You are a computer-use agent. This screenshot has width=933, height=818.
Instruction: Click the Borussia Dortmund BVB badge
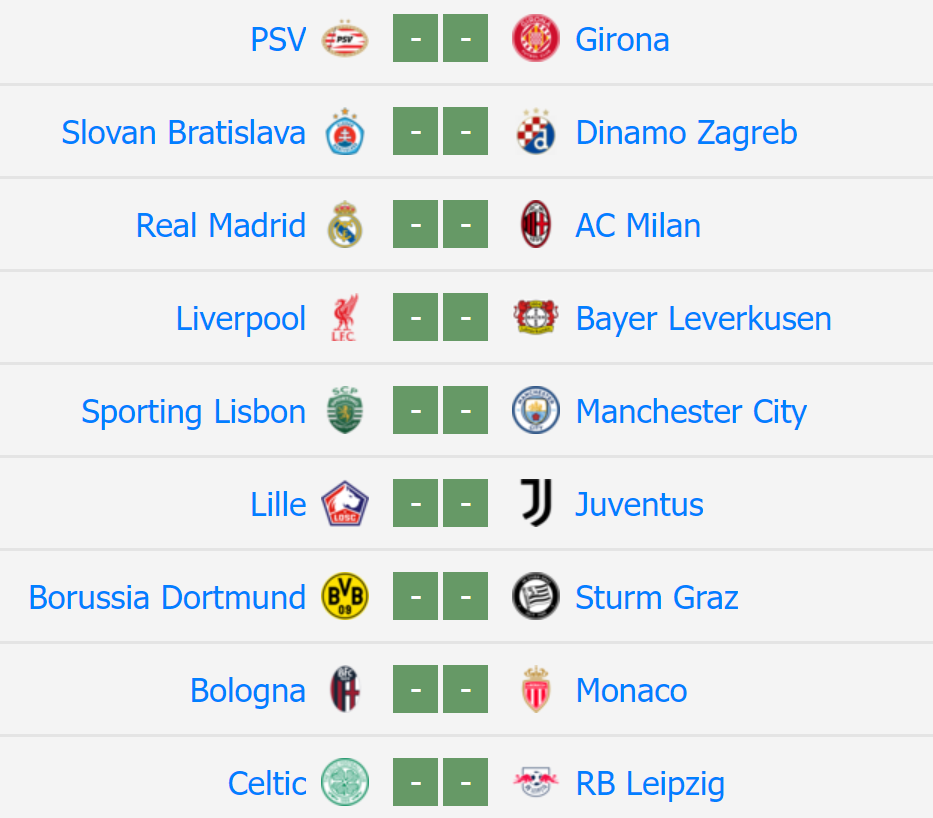click(x=345, y=598)
